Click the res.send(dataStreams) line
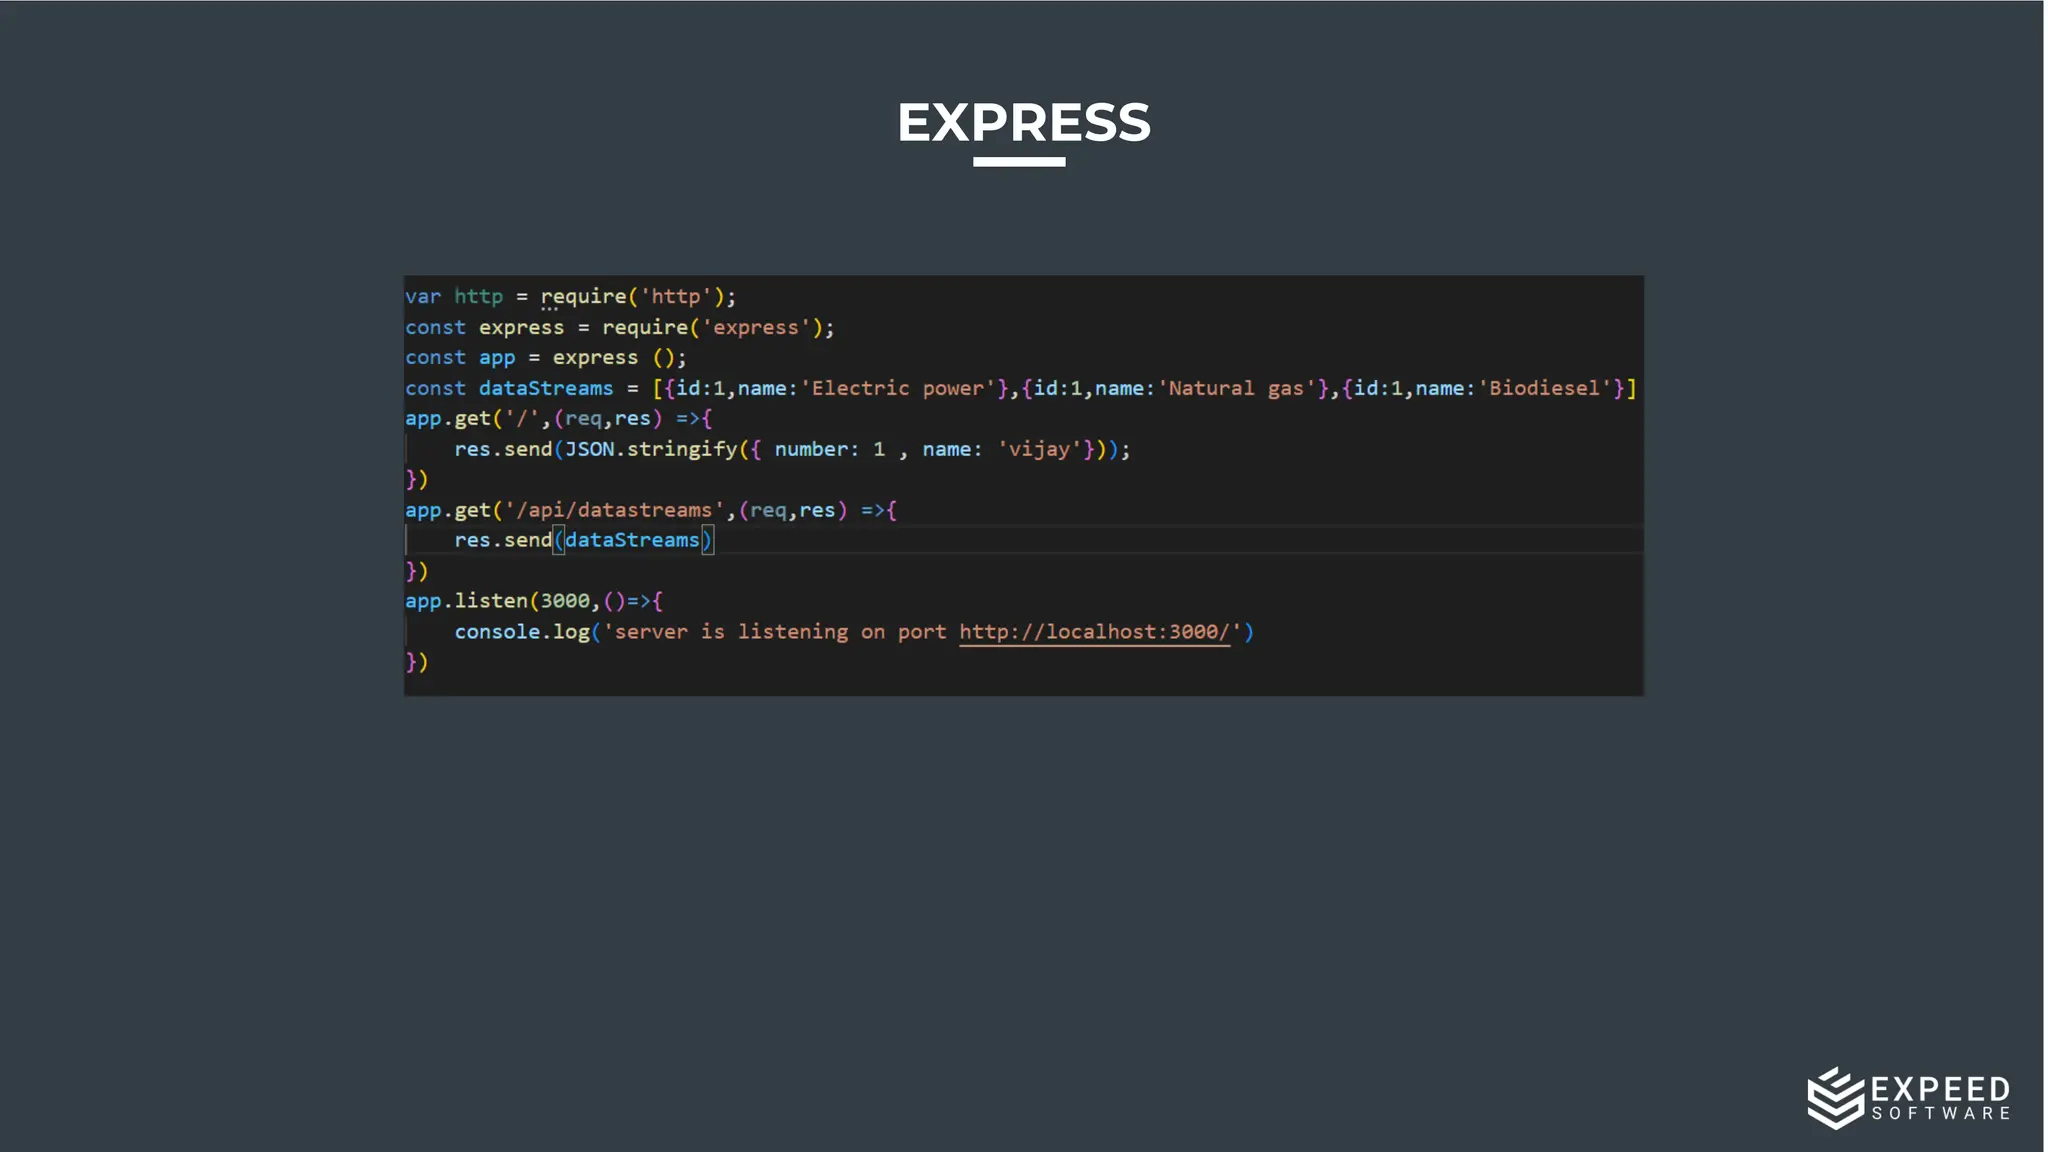 [x=584, y=541]
